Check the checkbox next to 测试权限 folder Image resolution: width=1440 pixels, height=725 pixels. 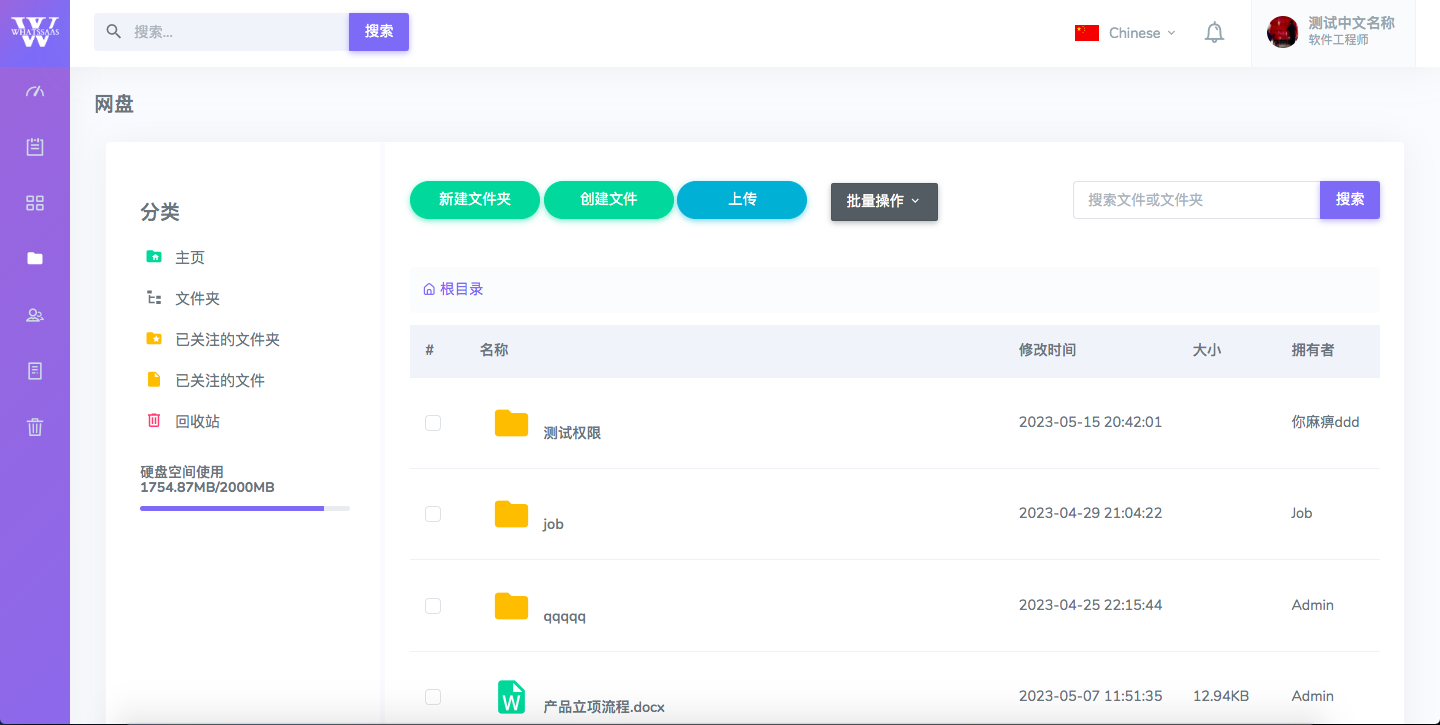[433, 422]
